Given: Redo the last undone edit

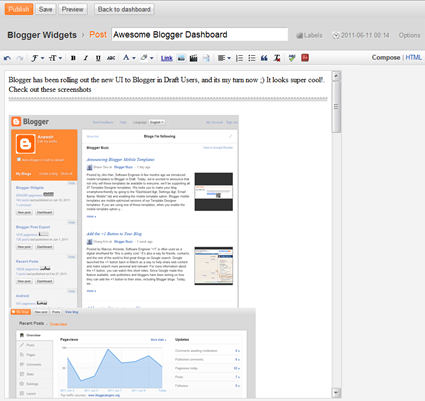Looking at the screenshot, I should click(x=20, y=58).
